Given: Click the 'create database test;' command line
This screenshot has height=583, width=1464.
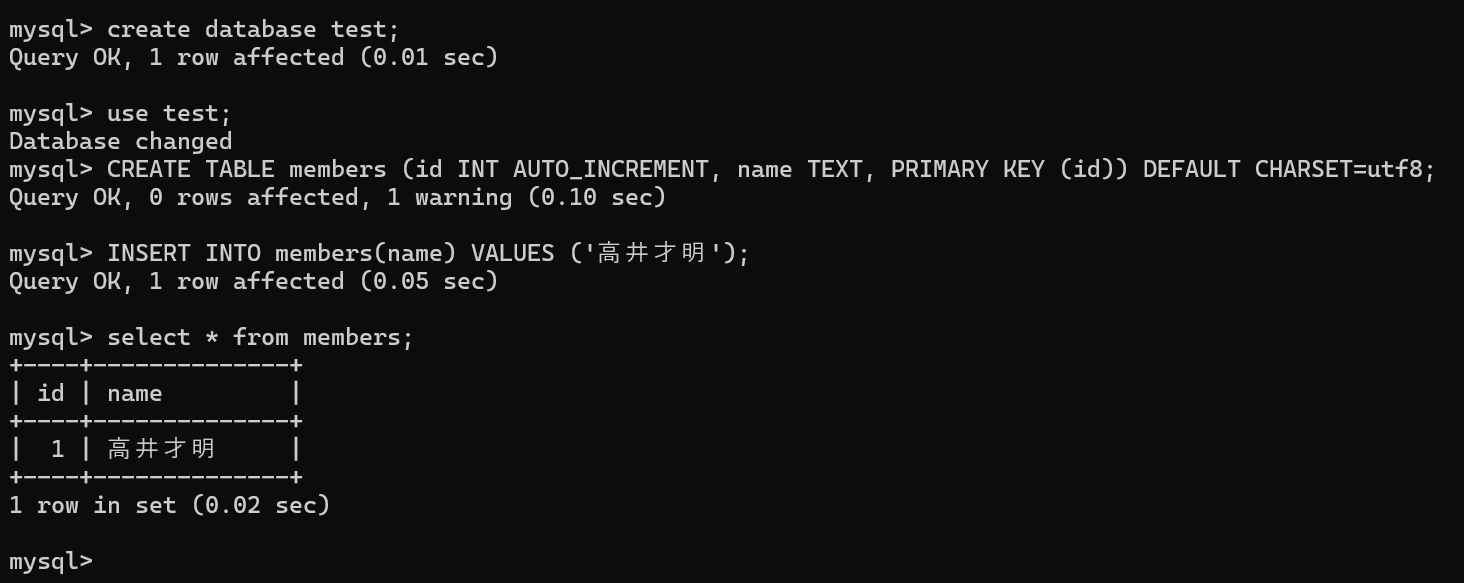Looking at the screenshot, I should pyautogui.click(x=253, y=29).
